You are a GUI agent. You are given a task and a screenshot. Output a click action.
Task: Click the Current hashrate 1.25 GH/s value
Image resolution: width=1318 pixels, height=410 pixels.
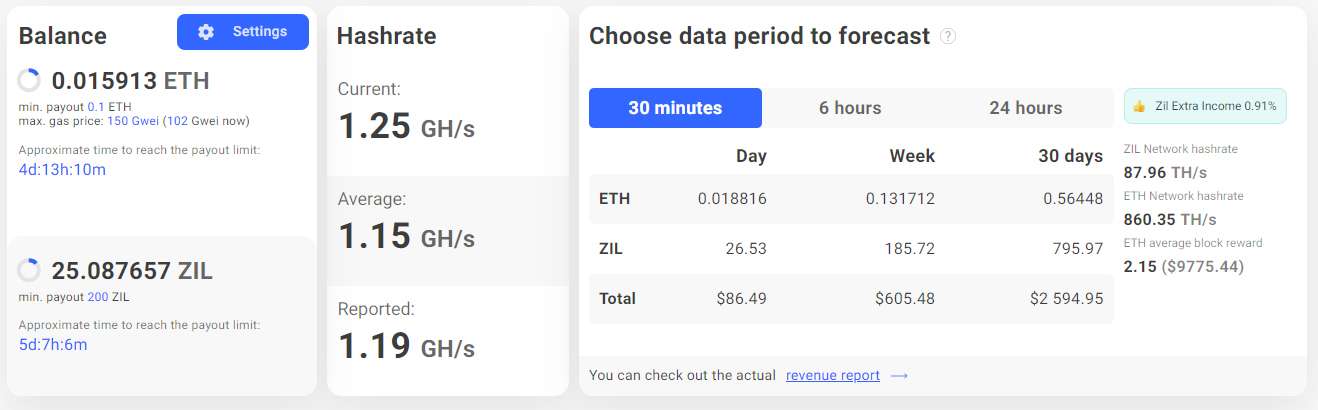[x=406, y=127]
